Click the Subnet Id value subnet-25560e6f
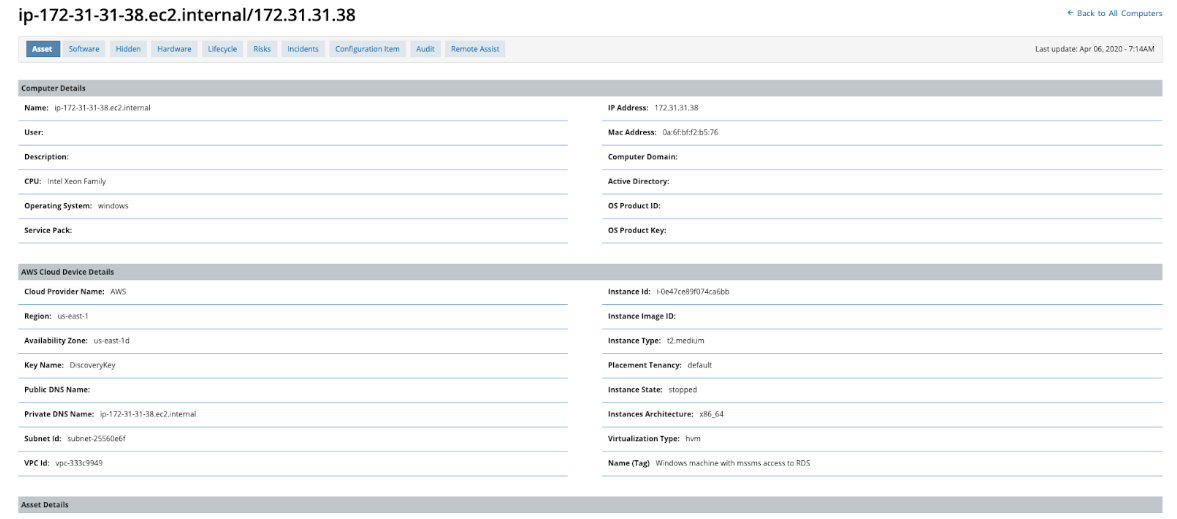The image size is (1177, 519). pyautogui.click(x=97, y=438)
